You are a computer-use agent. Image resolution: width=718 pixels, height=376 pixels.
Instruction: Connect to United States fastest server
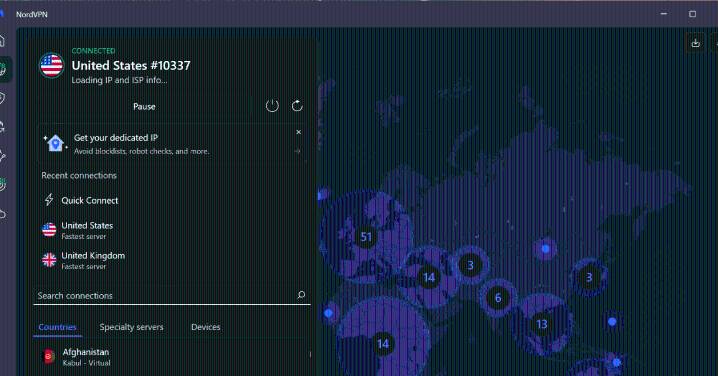click(172, 230)
